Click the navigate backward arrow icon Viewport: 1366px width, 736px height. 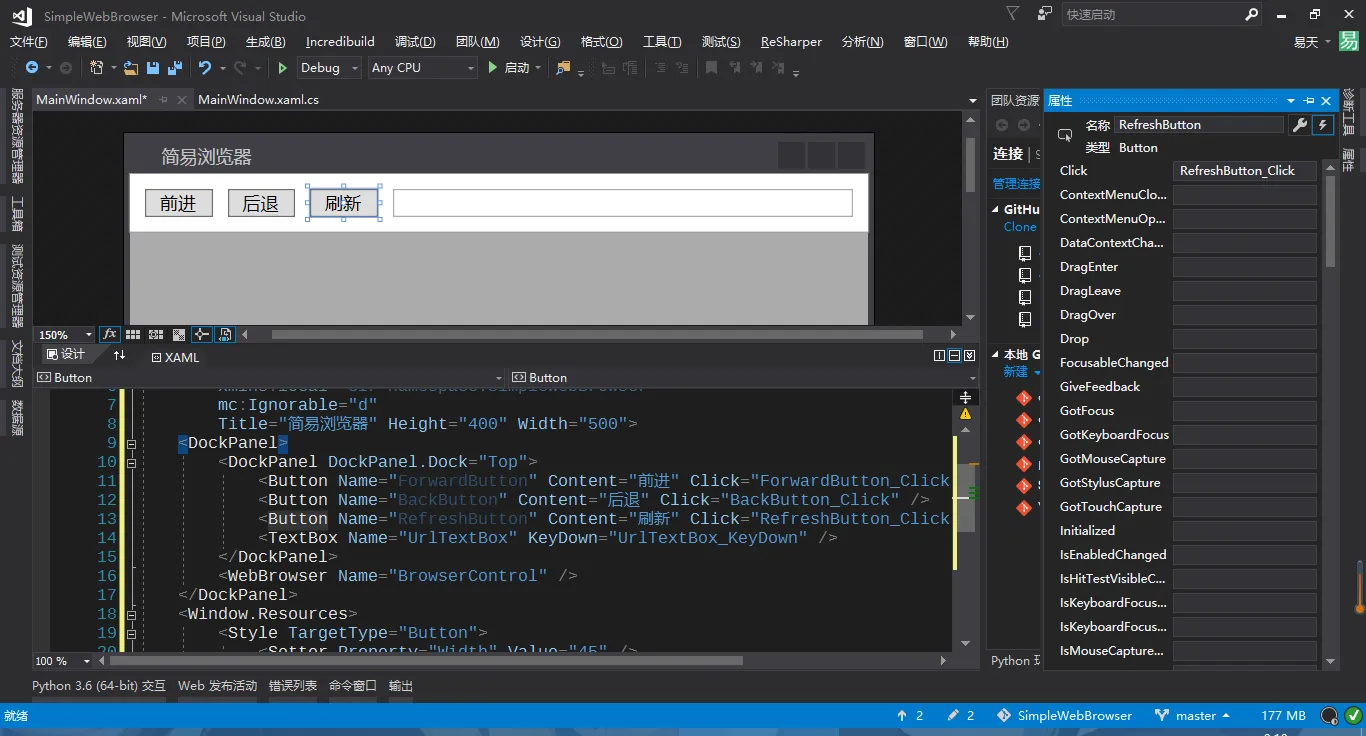tap(32, 68)
